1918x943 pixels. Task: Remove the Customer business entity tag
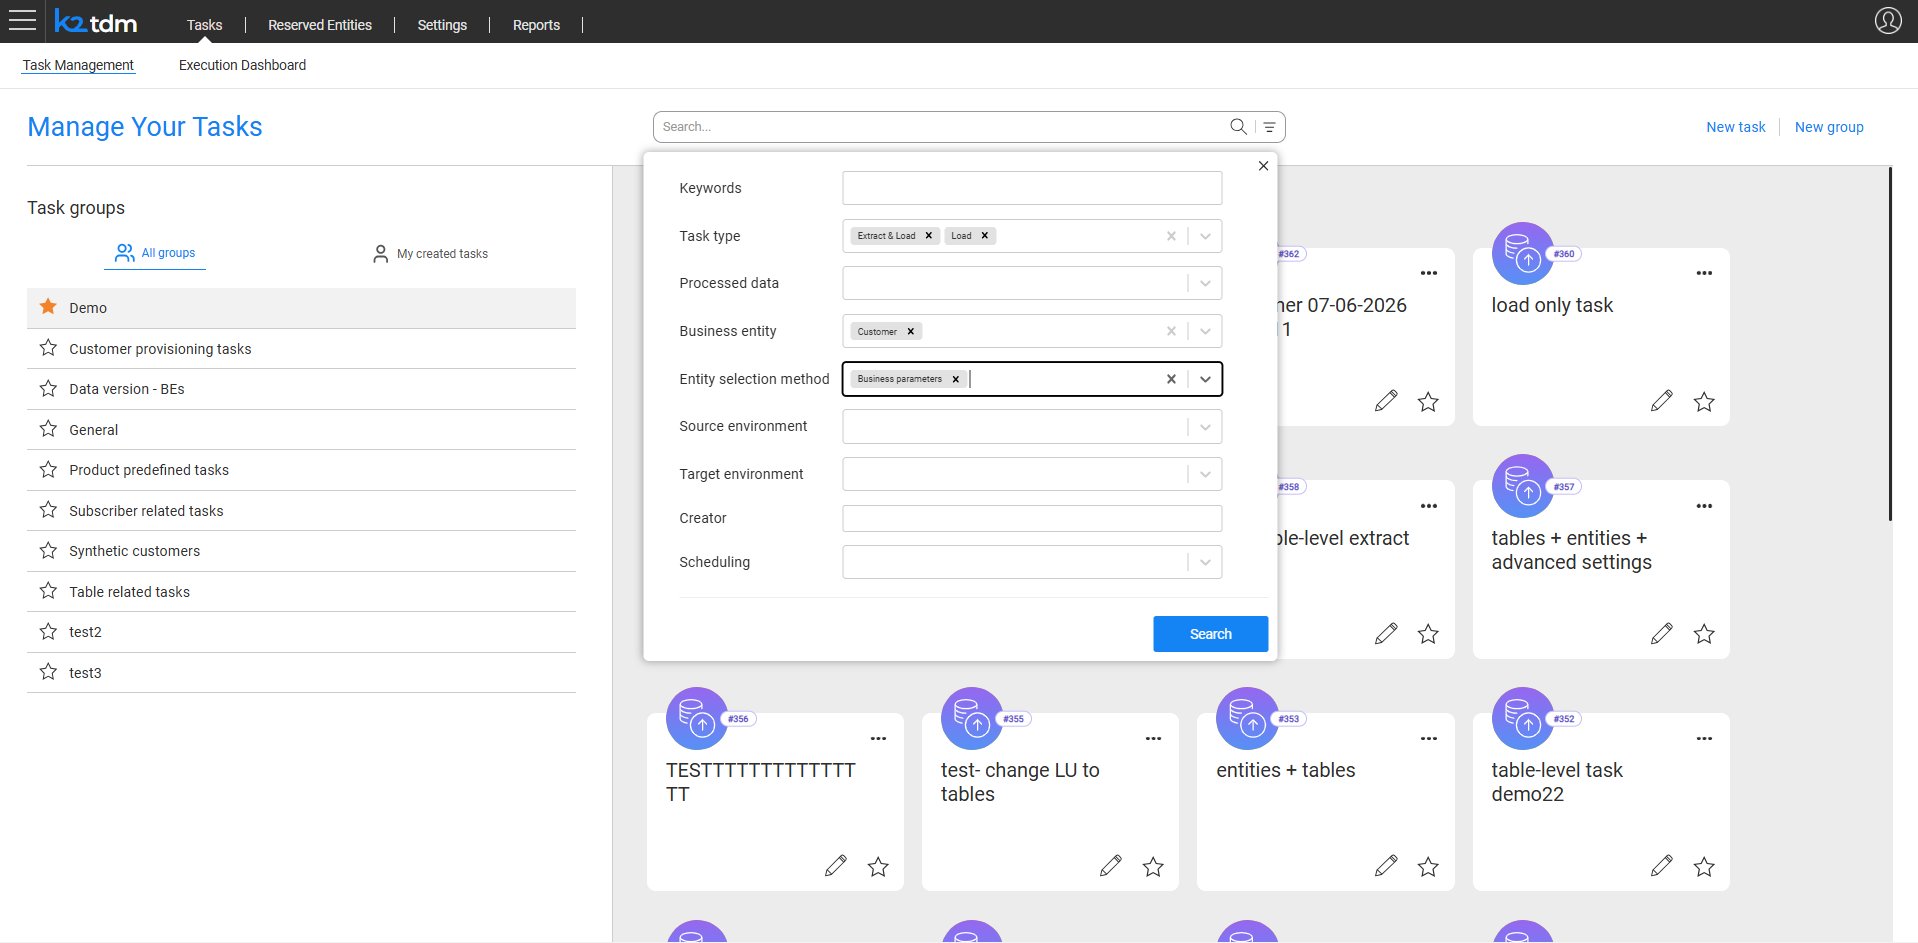(910, 332)
